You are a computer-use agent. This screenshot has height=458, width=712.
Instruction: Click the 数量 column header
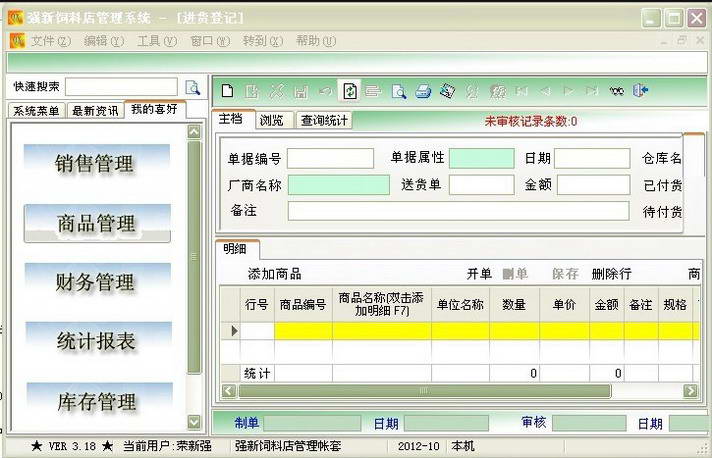coord(514,305)
